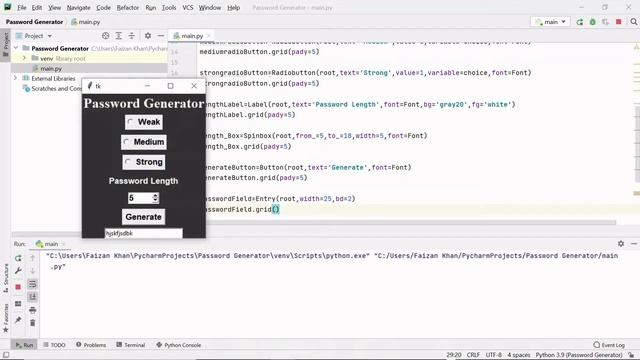
Task: Click the Password Length spinbox arrows
Action: (155, 198)
